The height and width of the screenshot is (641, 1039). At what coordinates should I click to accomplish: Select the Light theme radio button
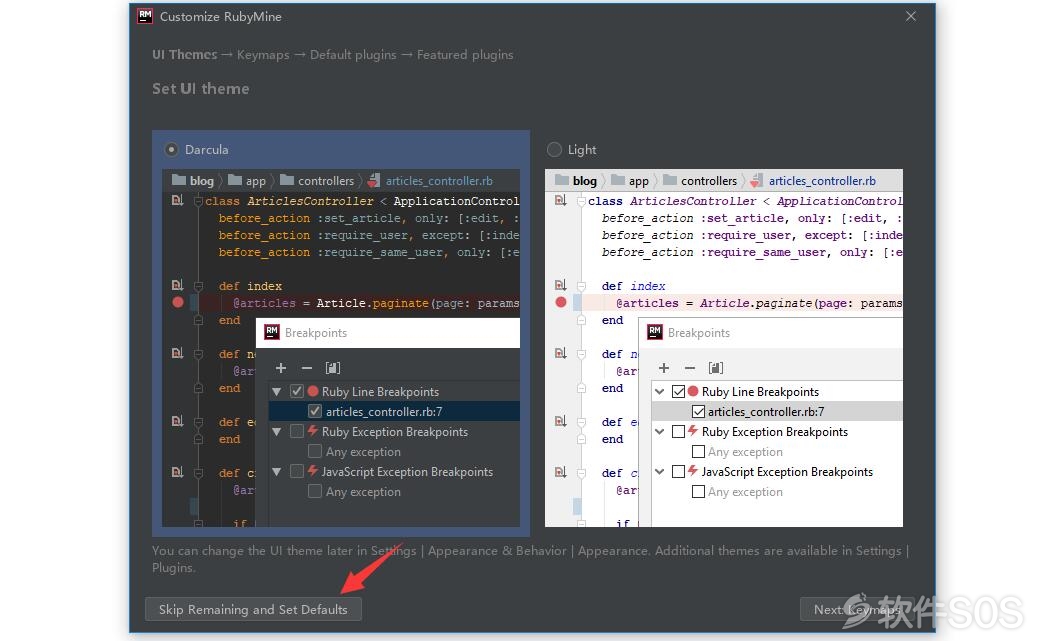pos(554,150)
